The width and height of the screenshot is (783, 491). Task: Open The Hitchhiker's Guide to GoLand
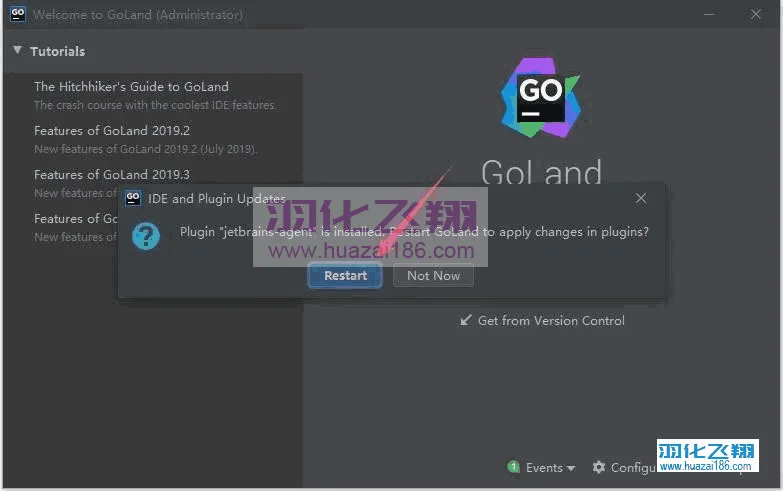[131, 86]
